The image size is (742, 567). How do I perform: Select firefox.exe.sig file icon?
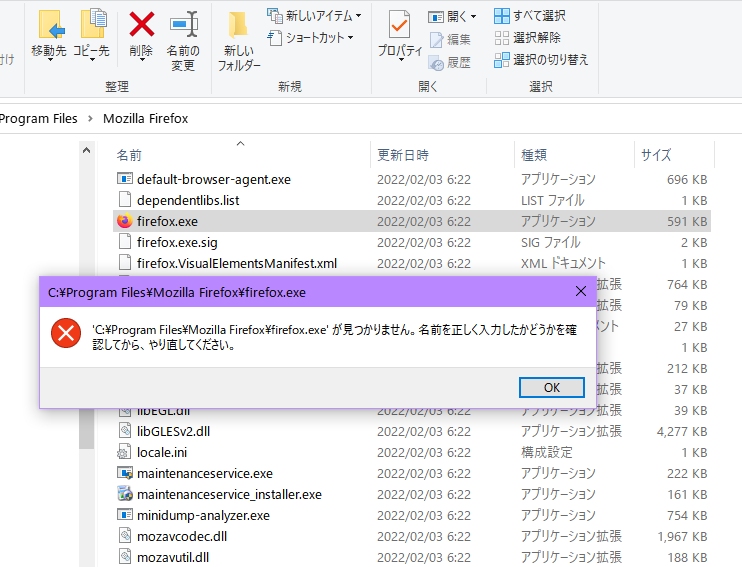[x=124, y=241]
